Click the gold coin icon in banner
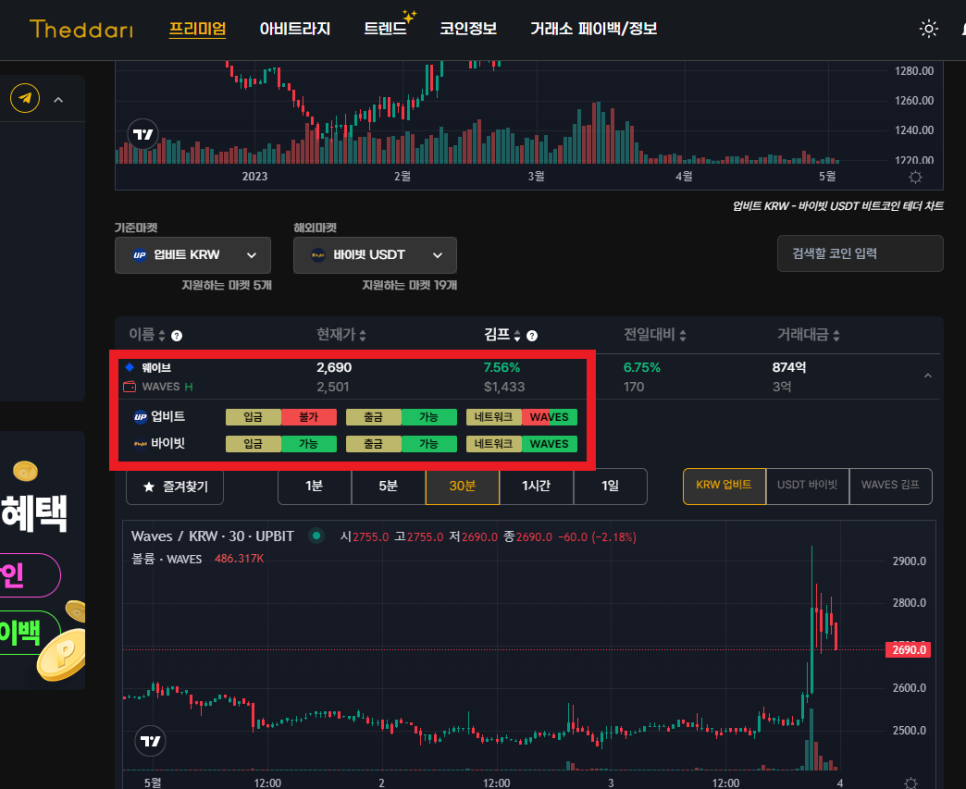This screenshot has height=789, width=966. [x=25, y=471]
